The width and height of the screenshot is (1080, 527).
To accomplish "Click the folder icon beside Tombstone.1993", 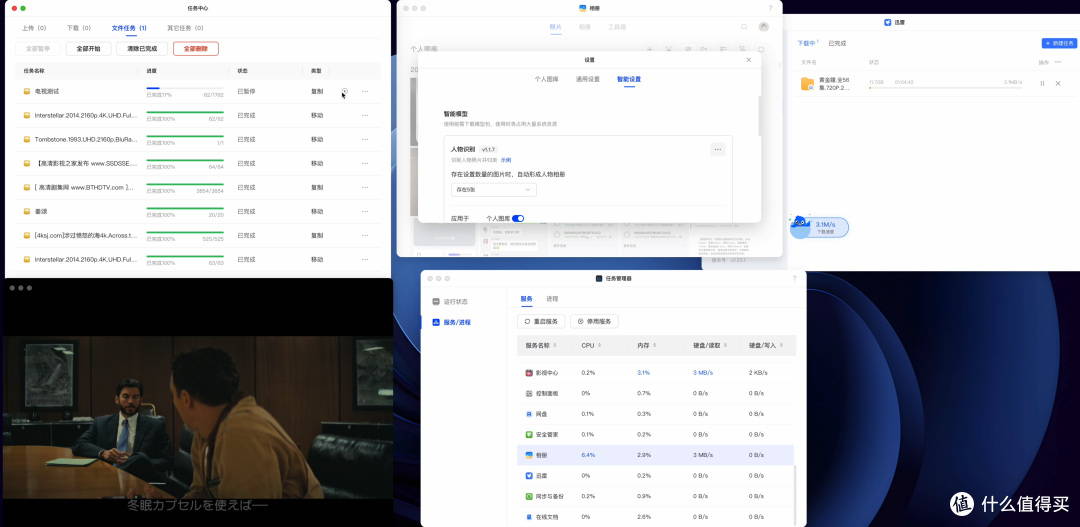I will pos(27,139).
